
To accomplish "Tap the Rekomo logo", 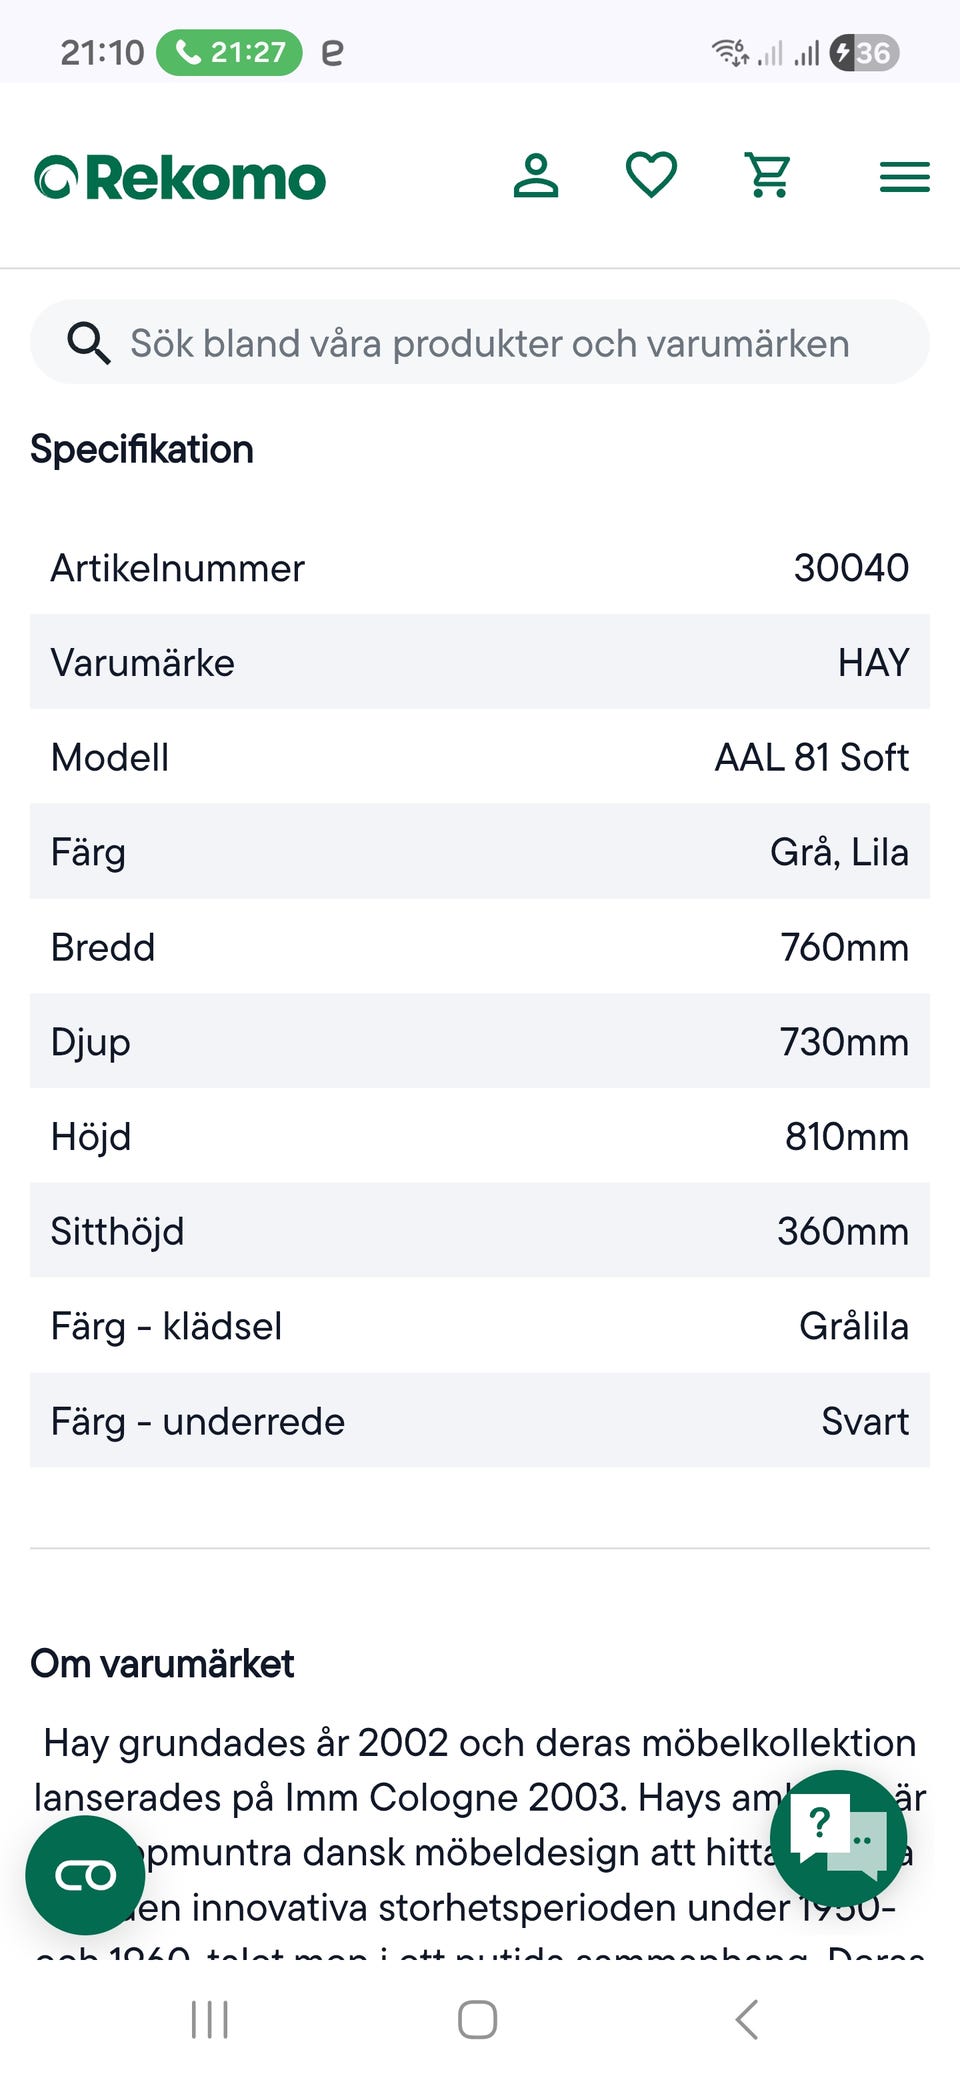I will click(x=180, y=178).
